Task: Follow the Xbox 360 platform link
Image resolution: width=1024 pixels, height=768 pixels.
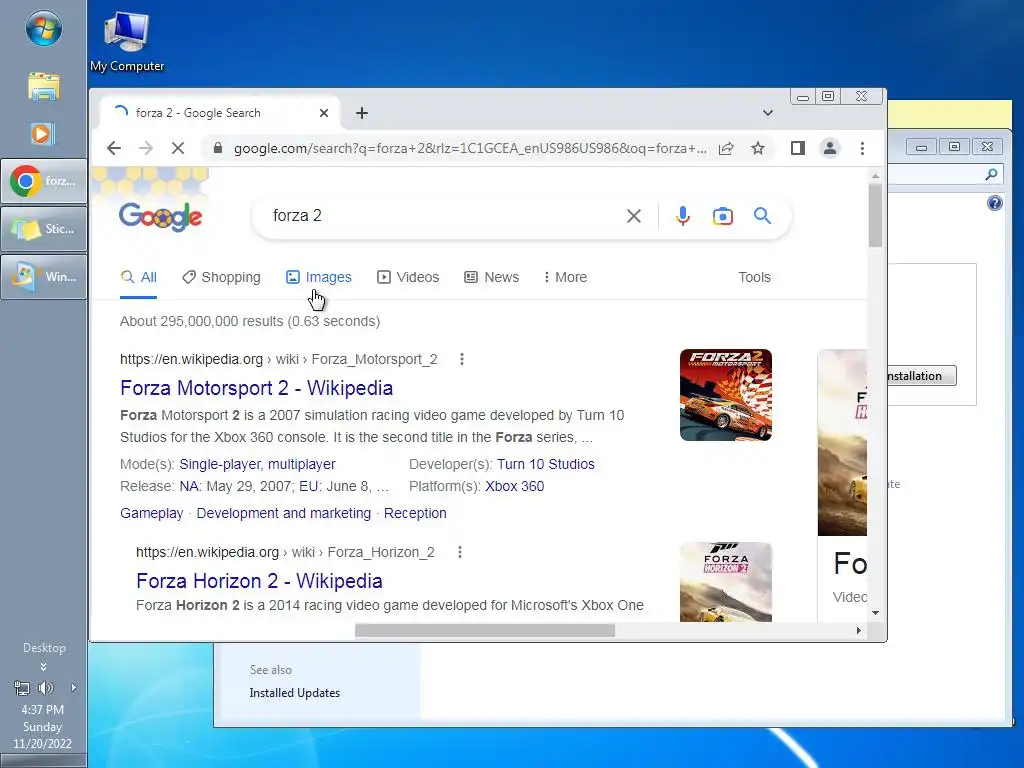Action: pyautogui.click(x=515, y=487)
